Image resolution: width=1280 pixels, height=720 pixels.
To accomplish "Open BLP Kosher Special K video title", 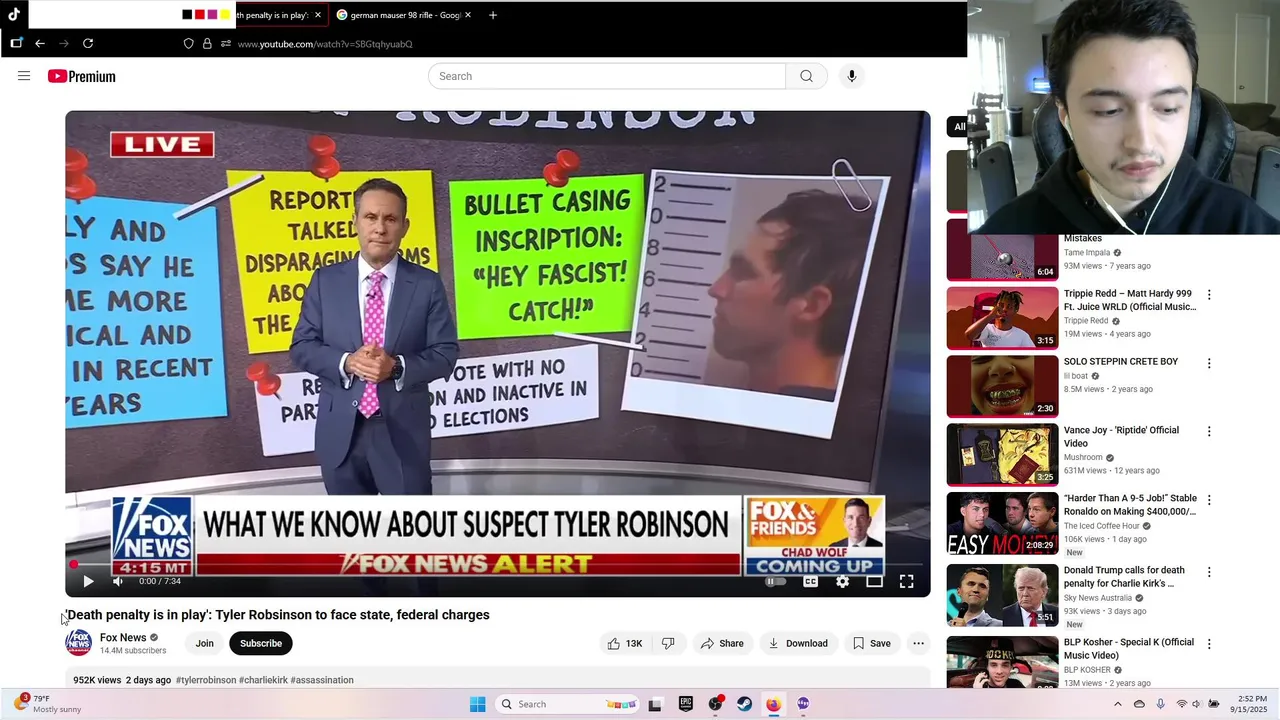I will click(1129, 649).
